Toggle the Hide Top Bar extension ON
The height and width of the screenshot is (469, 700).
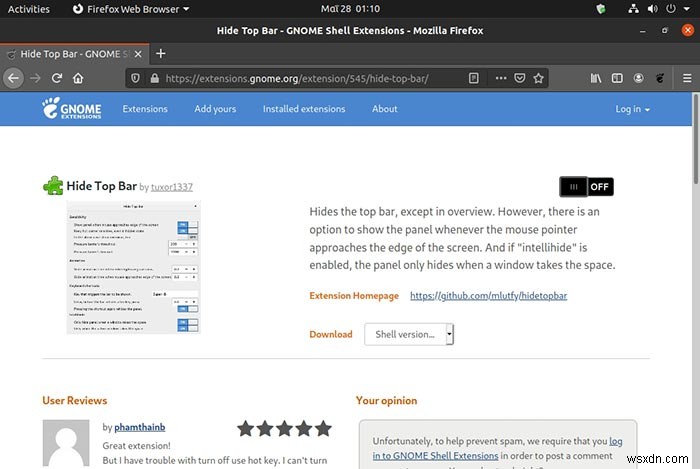[x=587, y=187]
